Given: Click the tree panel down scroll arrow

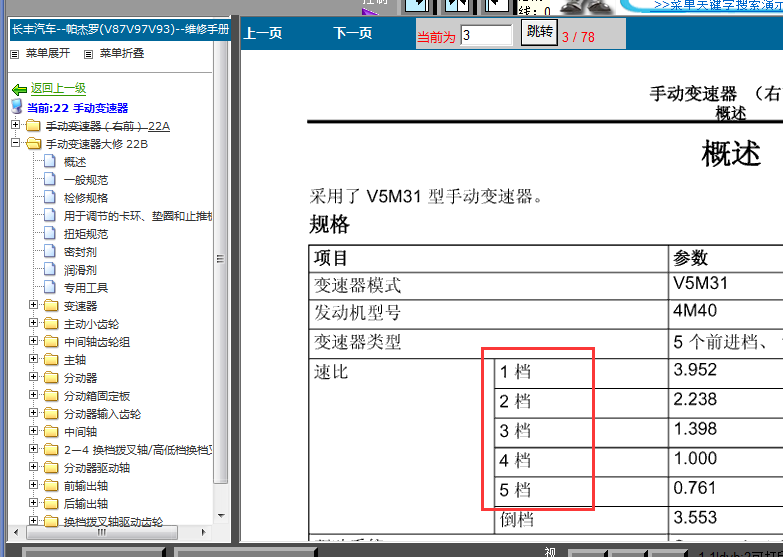Looking at the screenshot, I should pyautogui.click(x=221, y=516).
